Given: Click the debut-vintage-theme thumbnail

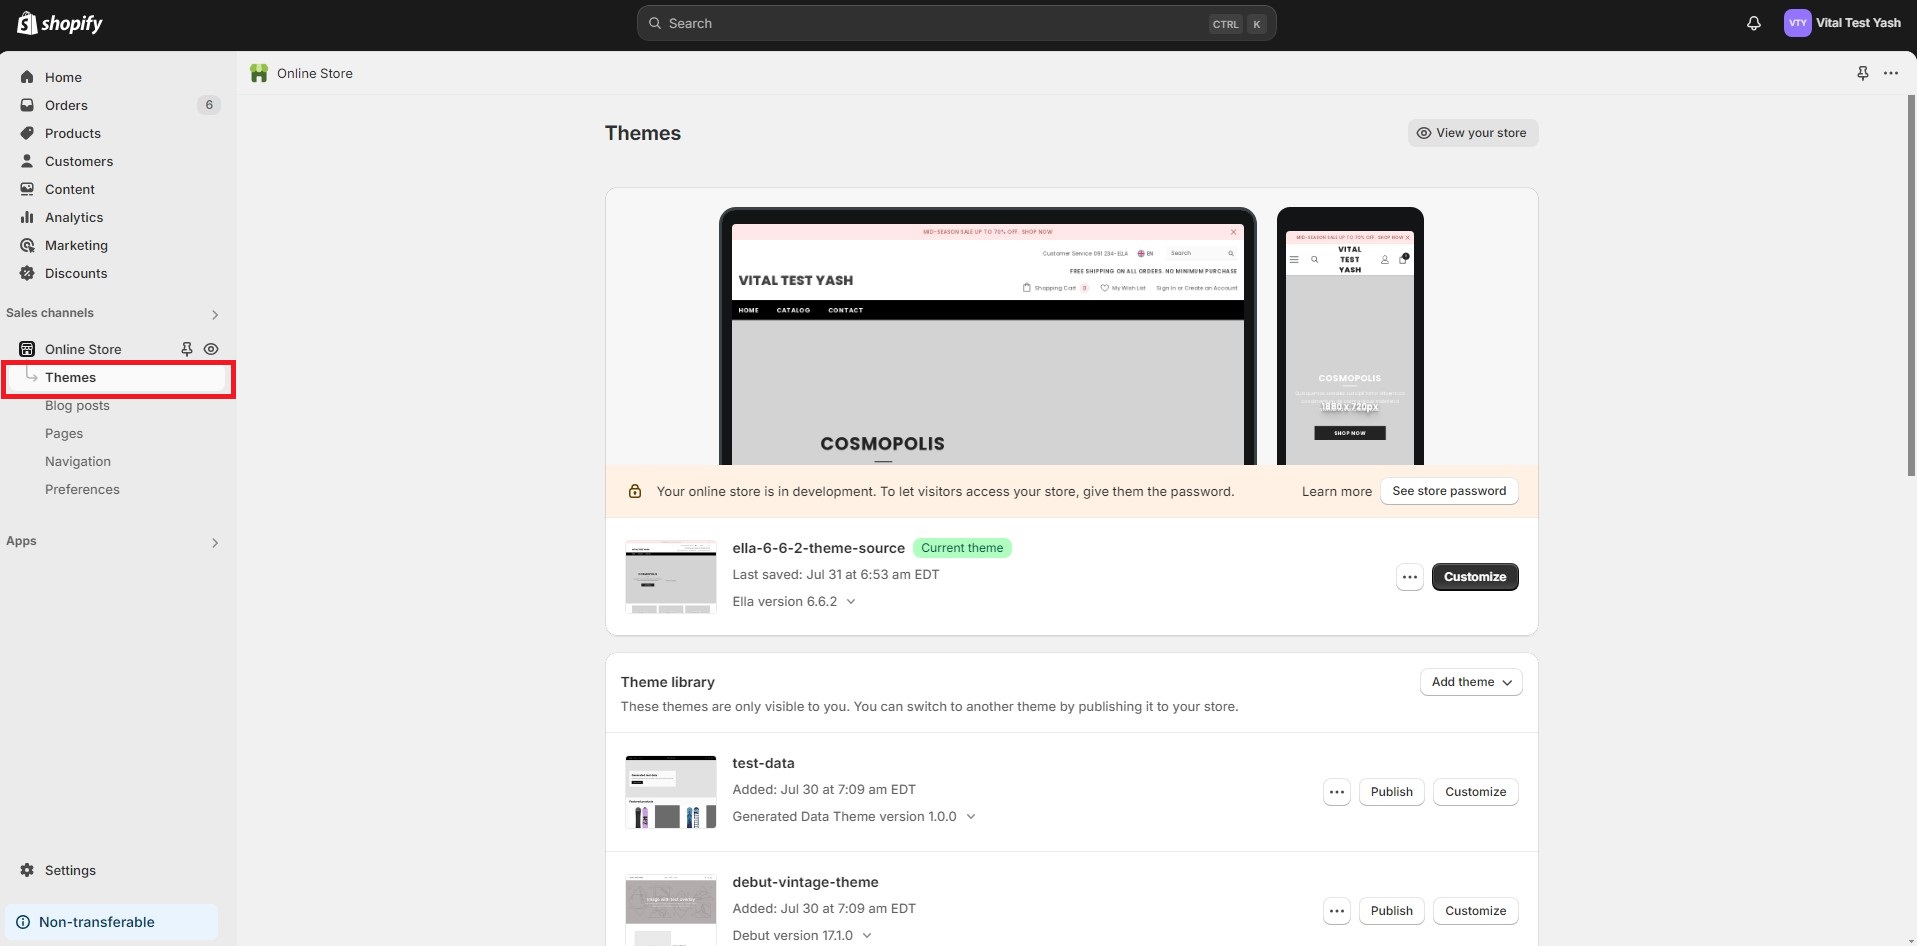Looking at the screenshot, I should point(670,910).
